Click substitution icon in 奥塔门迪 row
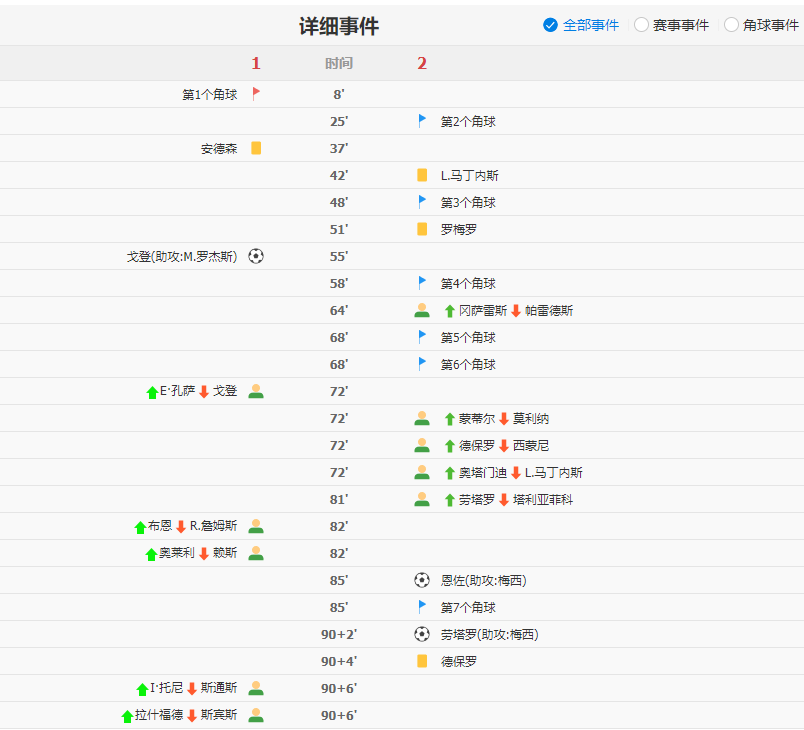804x730 pixels. (422, 472)
